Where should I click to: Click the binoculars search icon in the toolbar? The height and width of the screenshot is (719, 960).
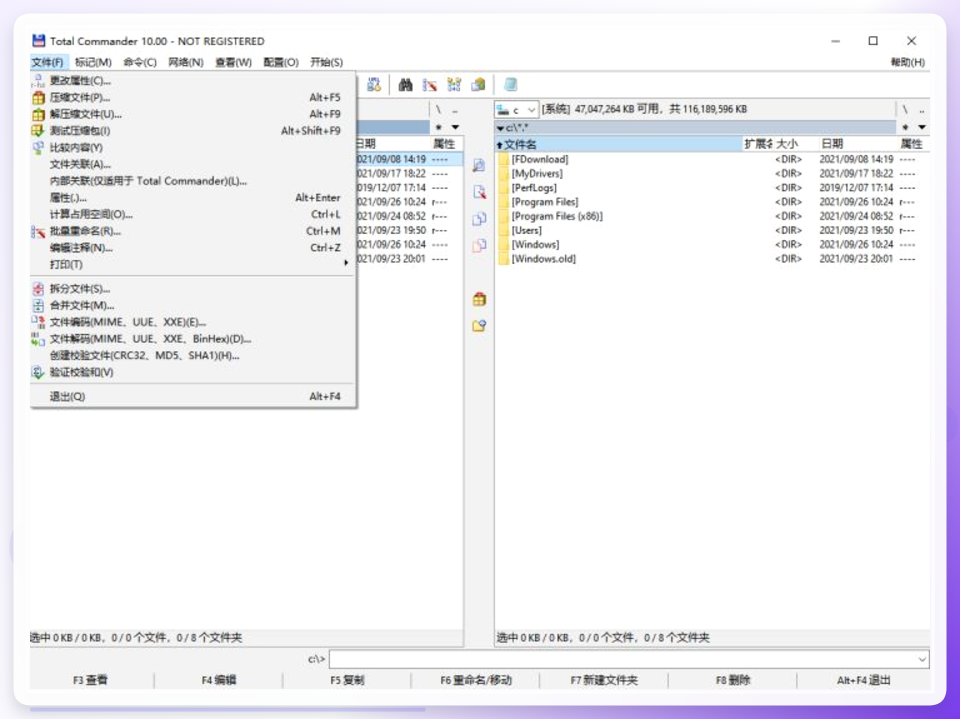pos(405,85)
